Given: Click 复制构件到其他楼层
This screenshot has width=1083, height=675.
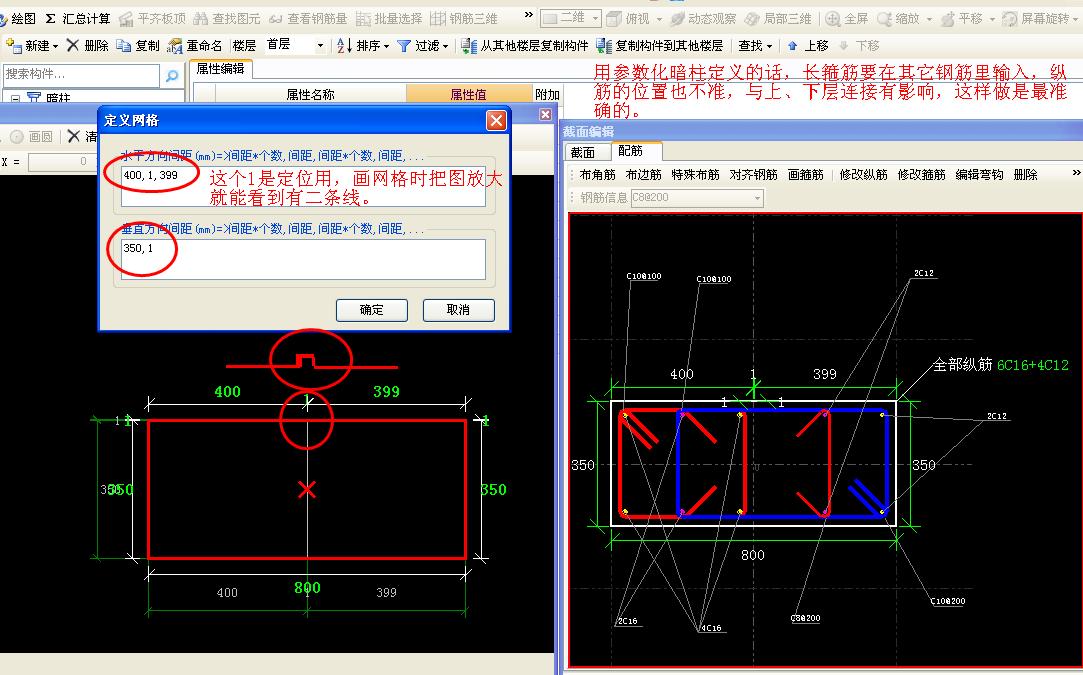Looking at the screenshot, I should 660,46.
